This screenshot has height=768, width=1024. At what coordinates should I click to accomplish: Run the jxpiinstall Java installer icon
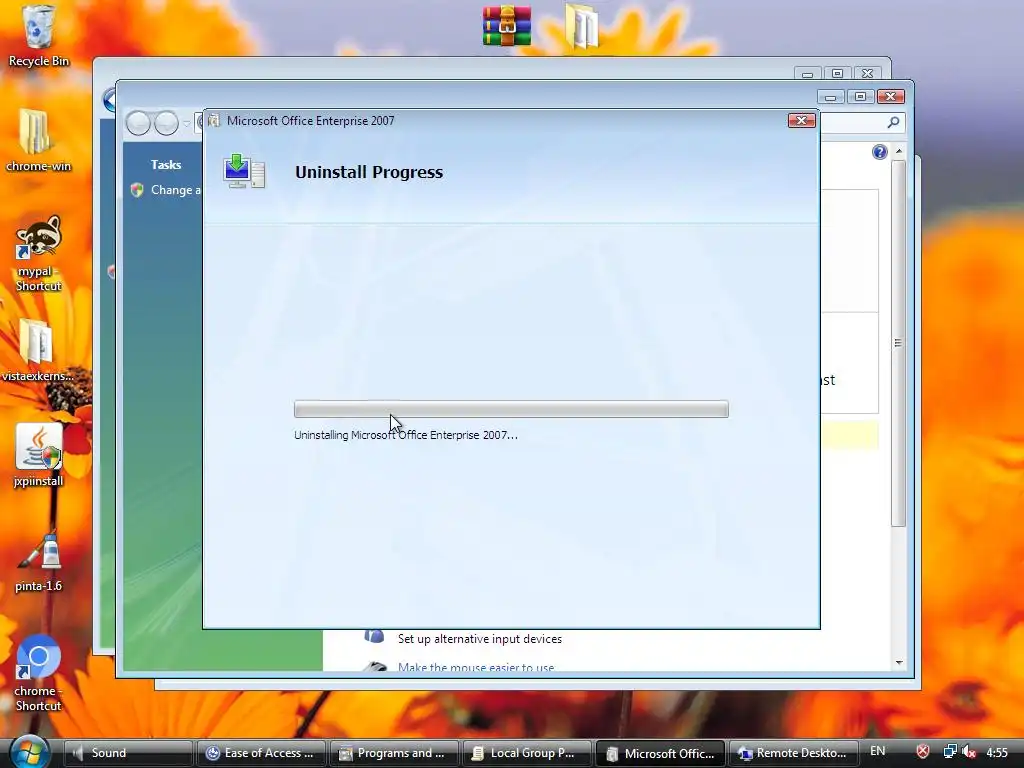pyautogui.click(x=38, y=455)
